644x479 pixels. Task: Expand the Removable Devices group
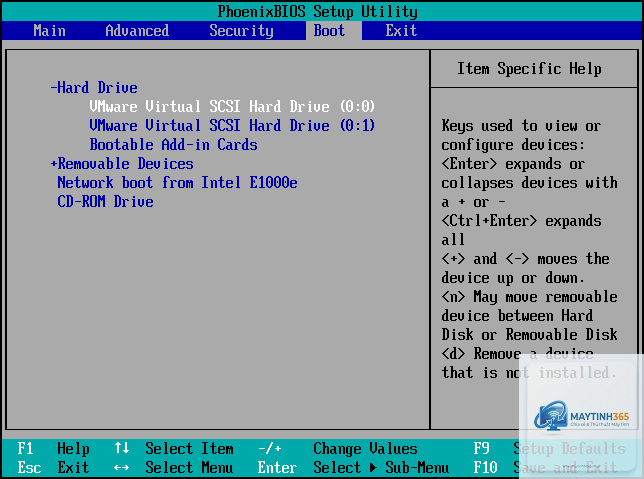[122, 164]
